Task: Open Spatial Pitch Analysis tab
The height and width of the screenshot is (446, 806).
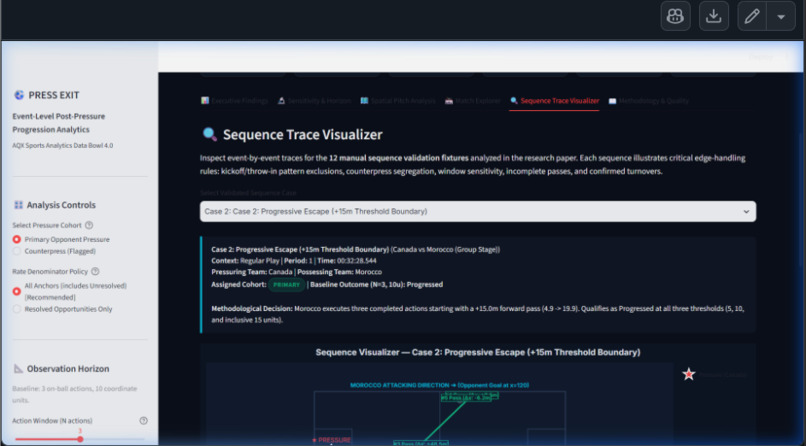Action: click(x=397, y=101)
